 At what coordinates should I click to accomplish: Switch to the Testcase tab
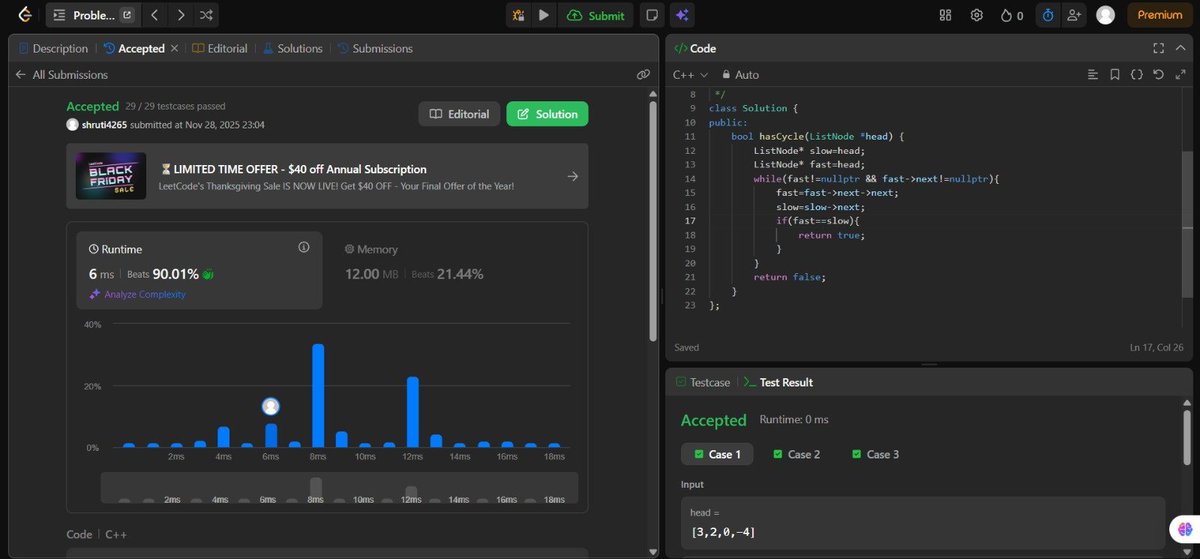(x=703, y=382)
